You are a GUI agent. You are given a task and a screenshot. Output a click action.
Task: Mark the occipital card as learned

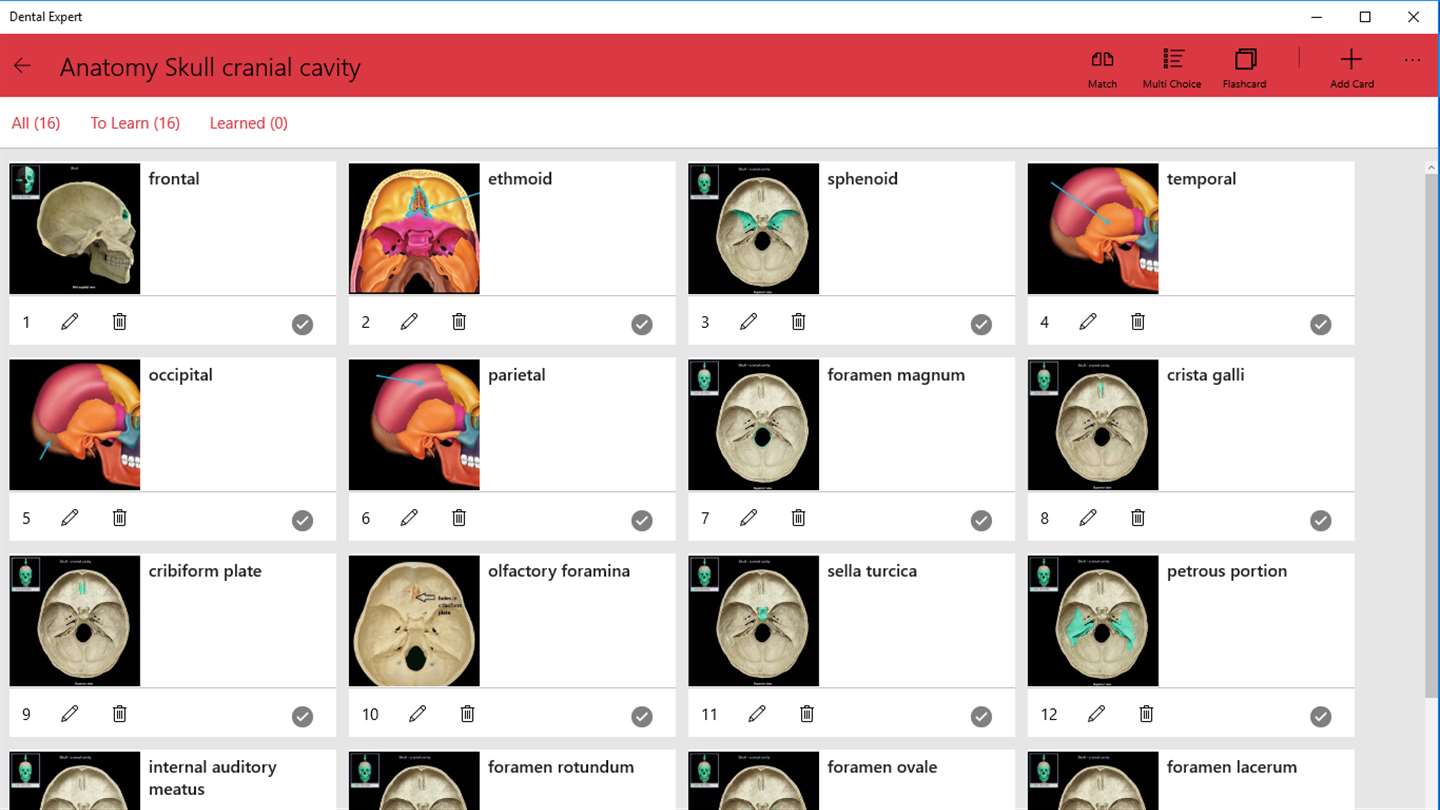pos(302,520)
